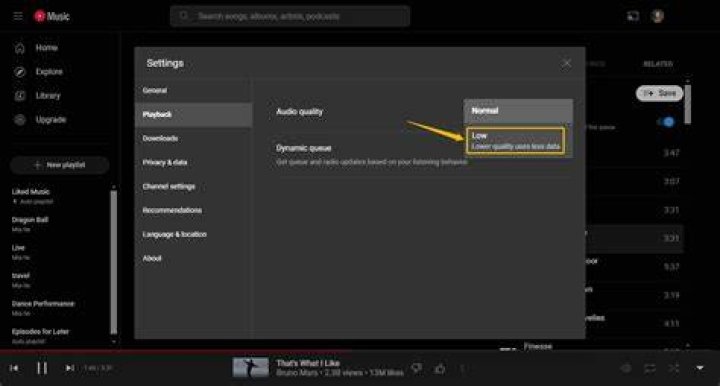The width and height of the screenshot is (720, 386).
Task: Click the That's What I Like title
Action: 308,363
